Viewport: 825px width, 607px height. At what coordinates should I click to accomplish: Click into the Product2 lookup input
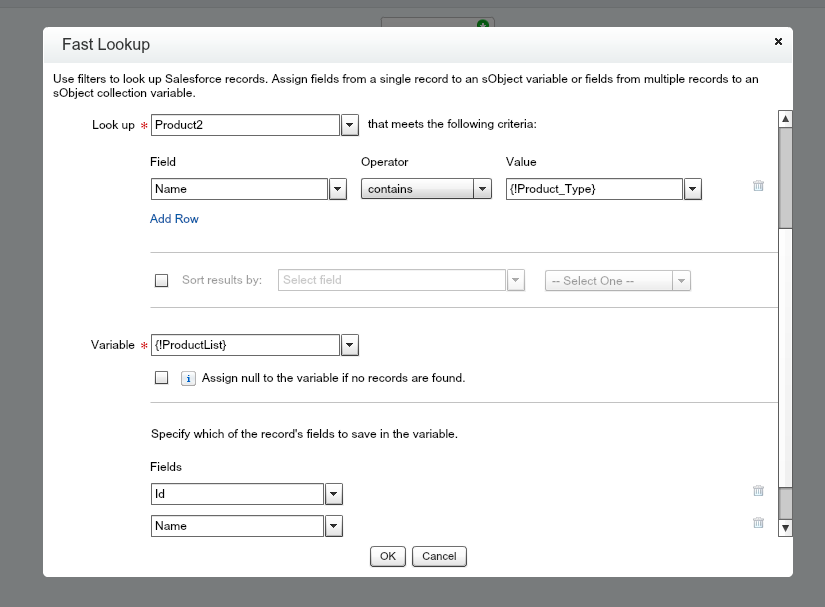pyautogui.click(x=245, y=125)
